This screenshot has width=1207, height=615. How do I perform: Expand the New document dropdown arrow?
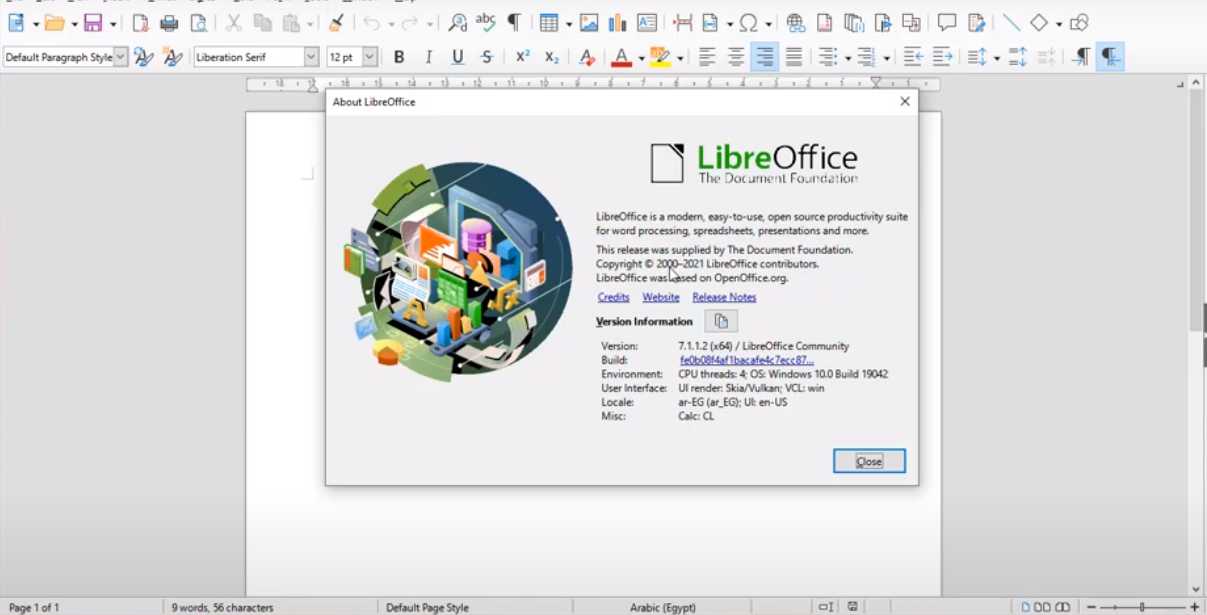tap(35, 23)
